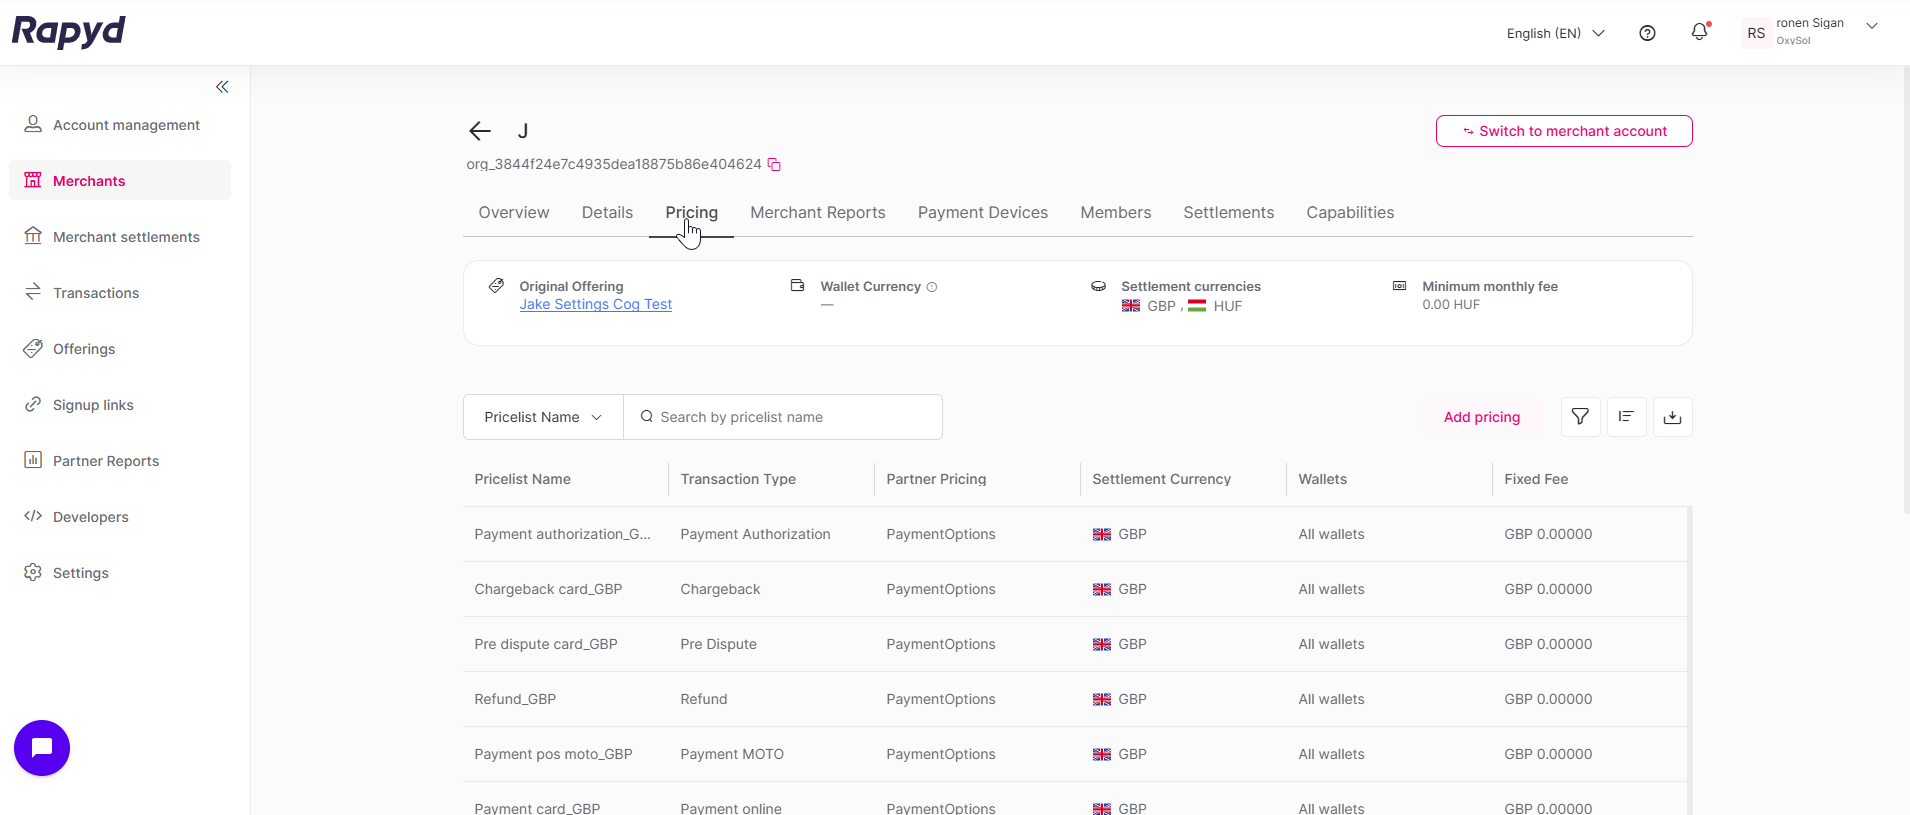Open Offerings in sidebar
The image size is (1910, 815).
120,349
